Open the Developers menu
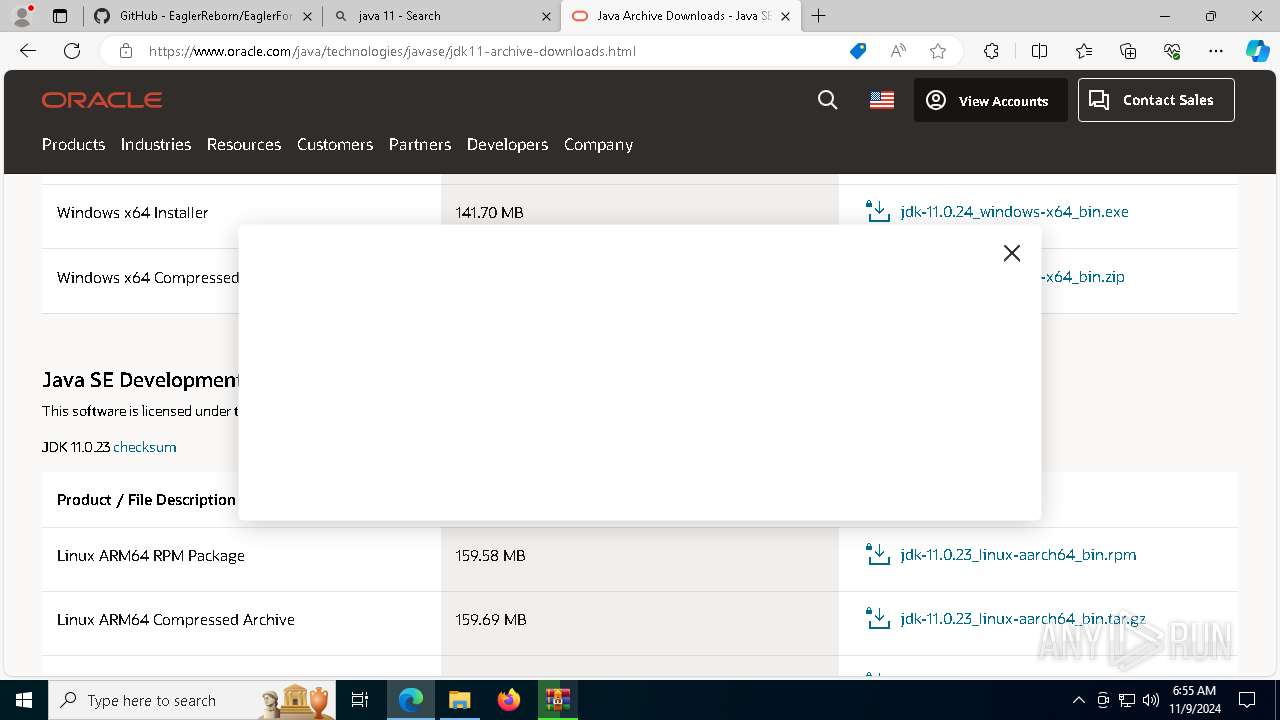The height and width of the screenshot is (720, 1280). click(507, 145)
